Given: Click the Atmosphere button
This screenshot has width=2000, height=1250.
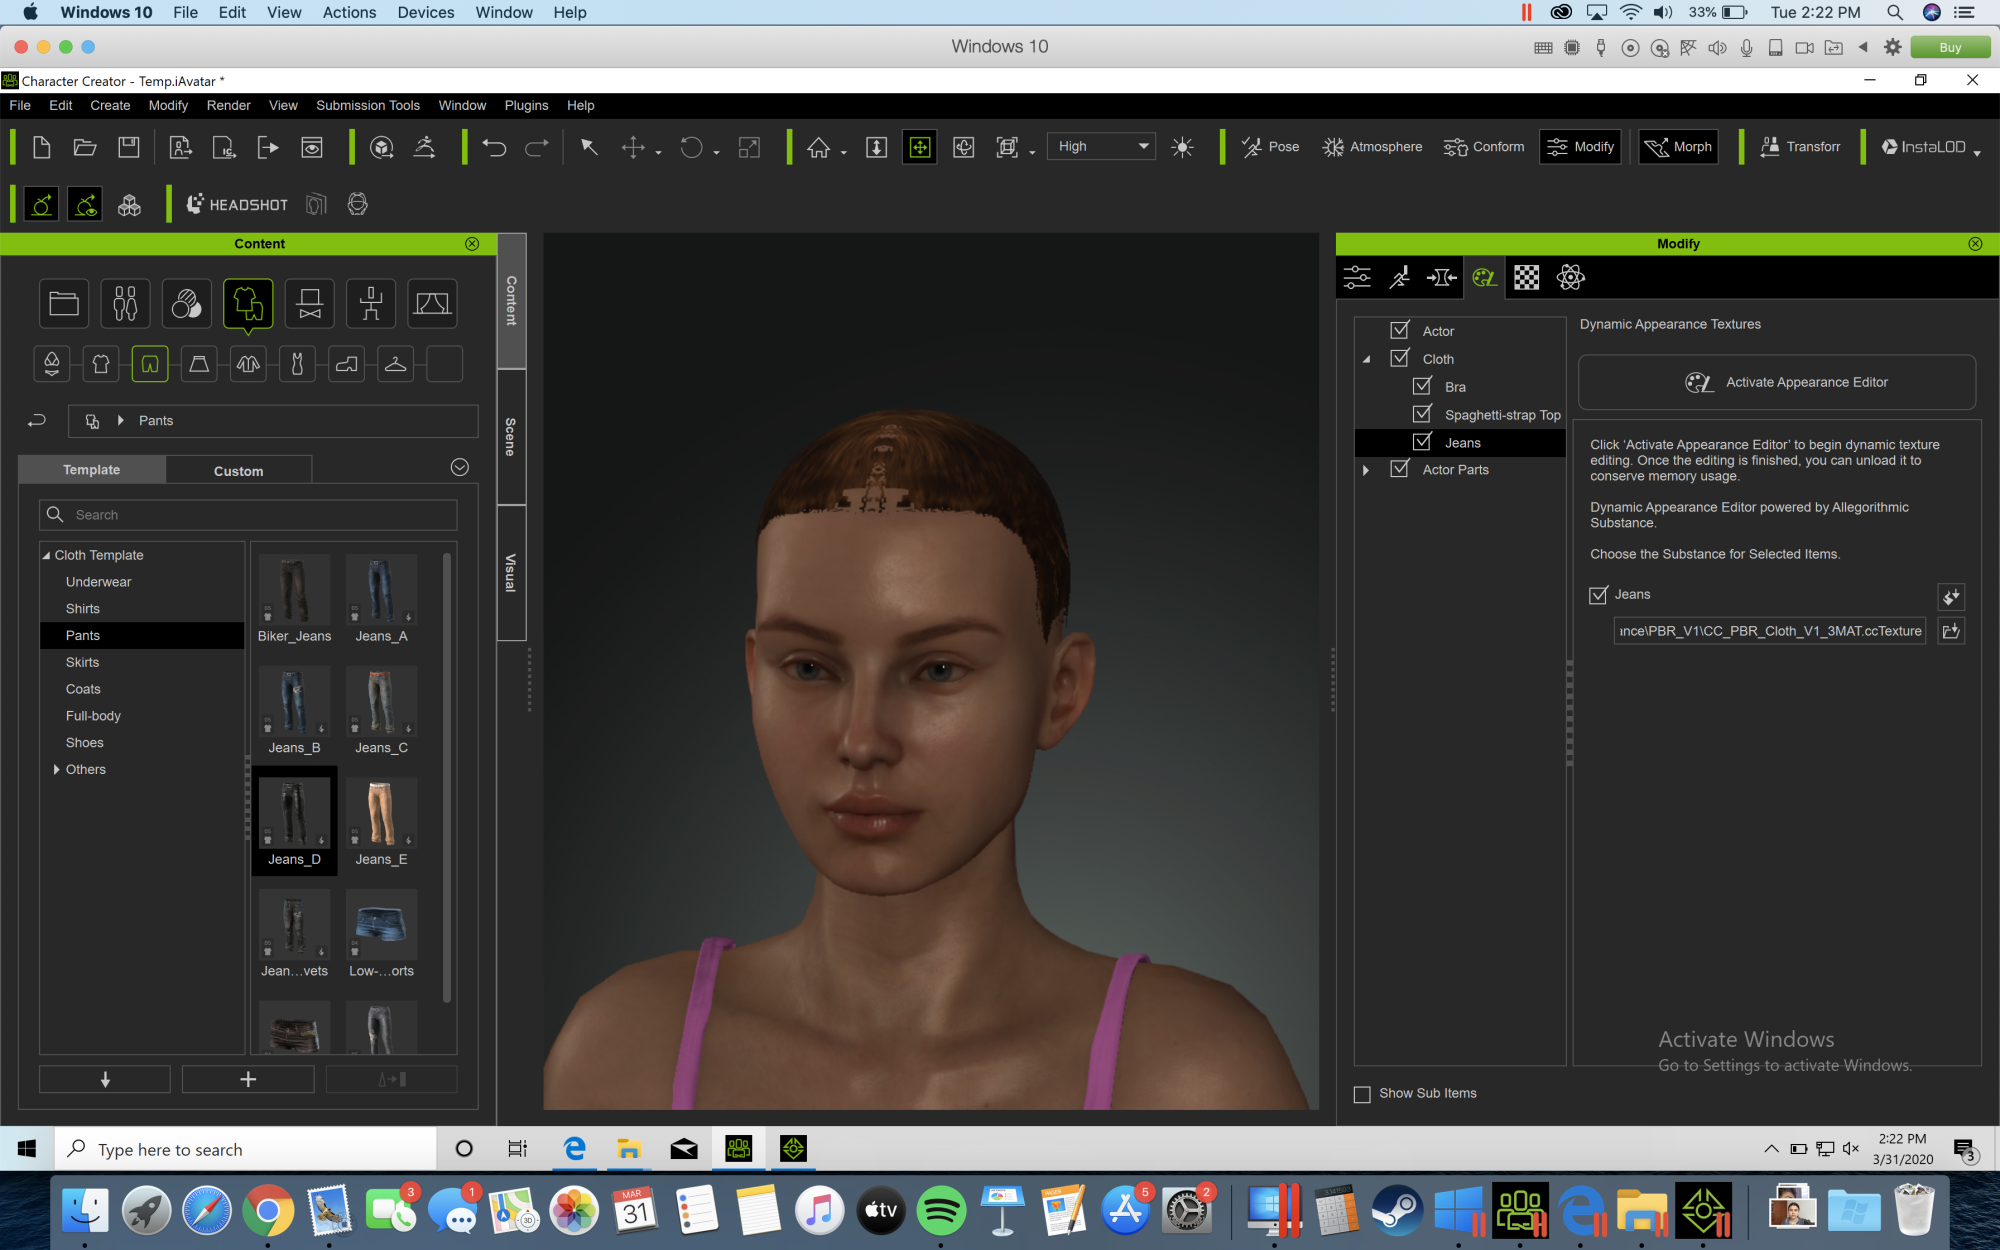Looking at the screenshot, I should [x=1372, y=147].
